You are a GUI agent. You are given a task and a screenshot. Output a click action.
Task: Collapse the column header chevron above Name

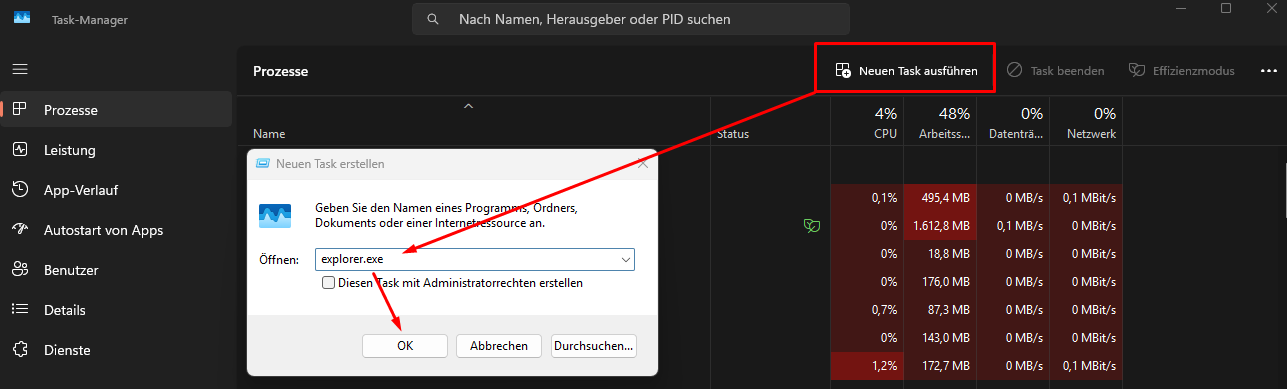[468, 106]
